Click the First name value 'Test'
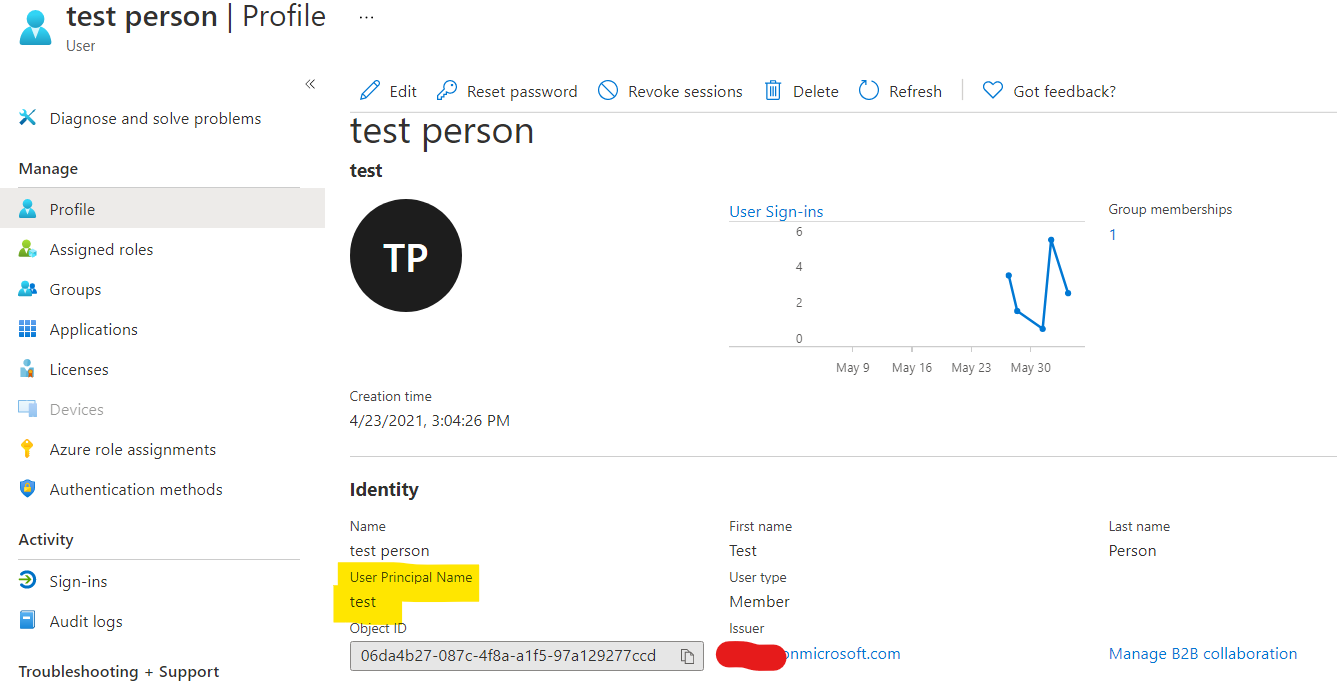 [743, 551]
